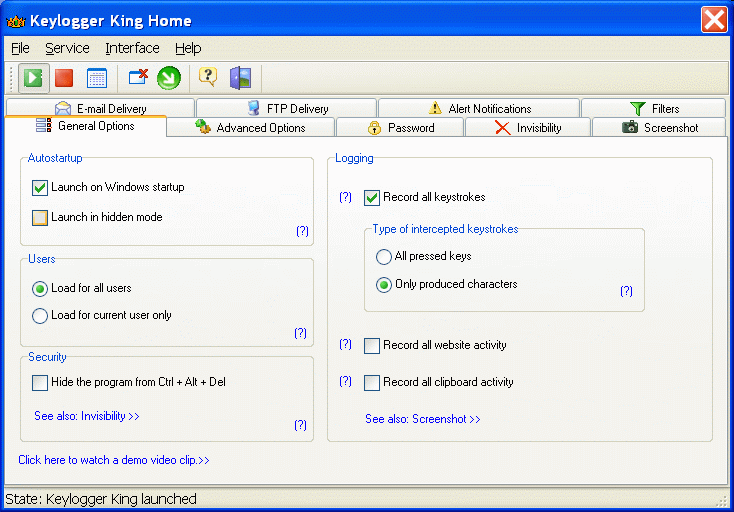Click the window with red X toolbar icon
The width and height of the screenshot is (734, 512).
pyautogui.click(x=138, y=77)
